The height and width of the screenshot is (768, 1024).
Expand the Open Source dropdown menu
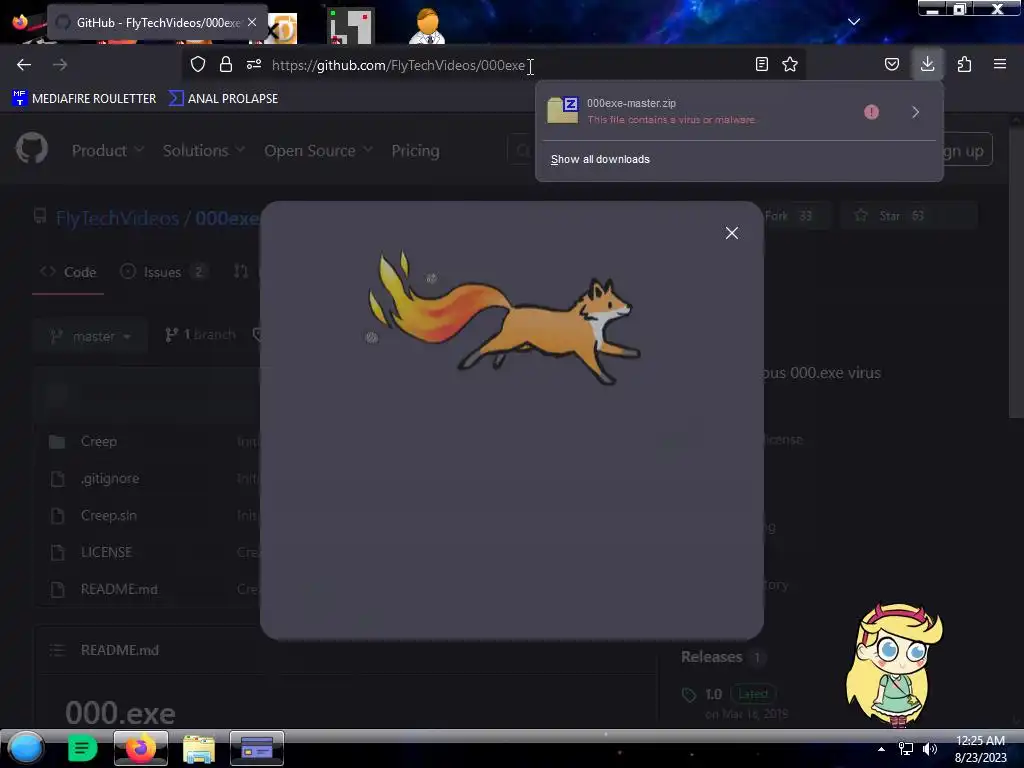[318, 151]
